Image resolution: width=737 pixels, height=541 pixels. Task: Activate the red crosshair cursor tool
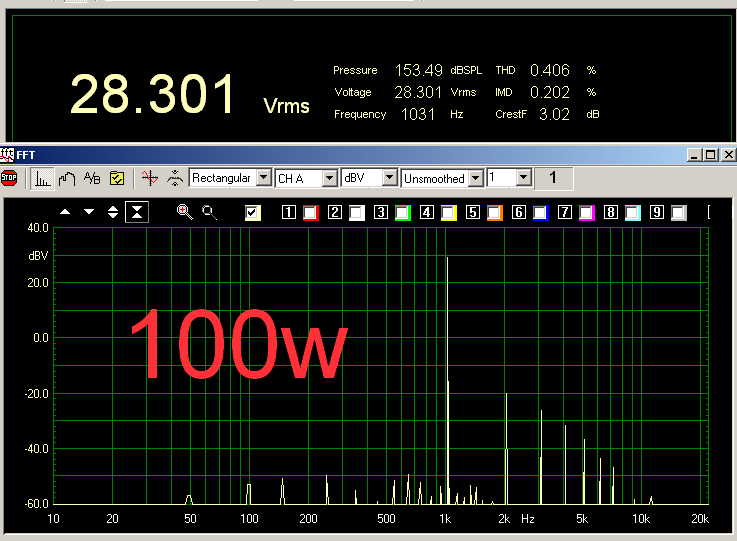pos(150,178)
